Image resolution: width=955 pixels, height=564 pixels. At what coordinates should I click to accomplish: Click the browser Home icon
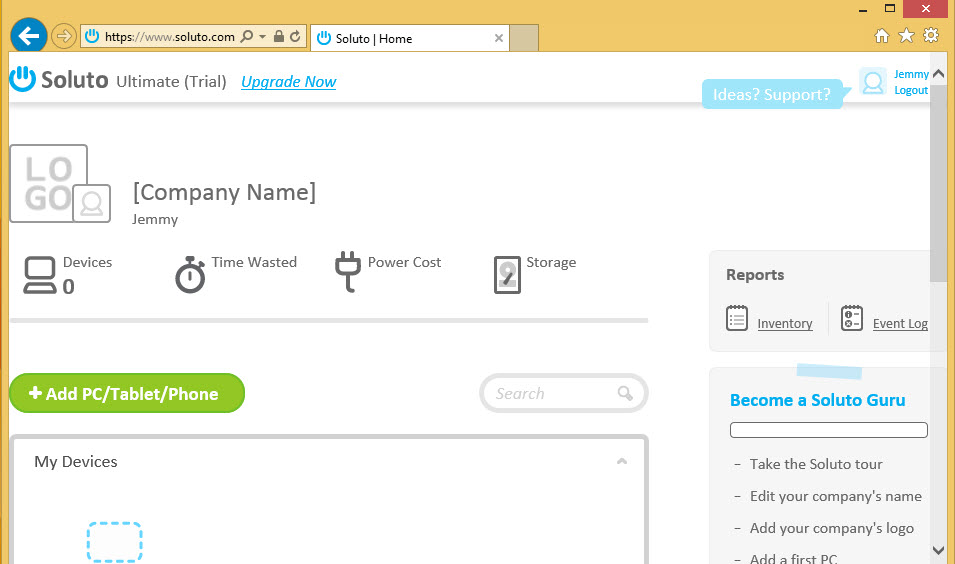tap(881, 36)
